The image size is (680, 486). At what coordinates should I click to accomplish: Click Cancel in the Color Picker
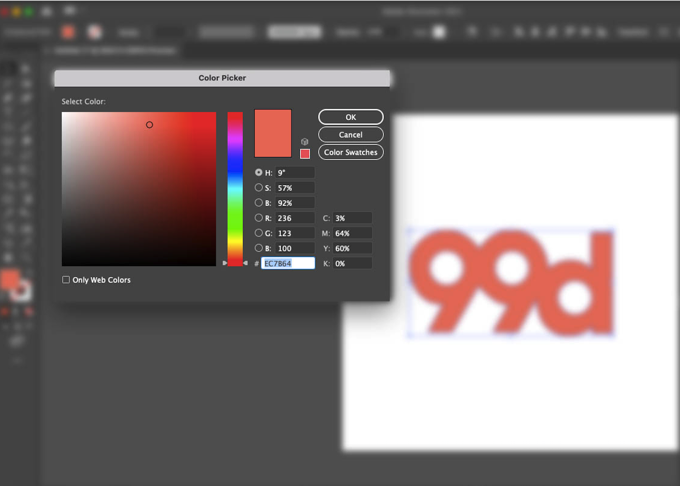350,135
